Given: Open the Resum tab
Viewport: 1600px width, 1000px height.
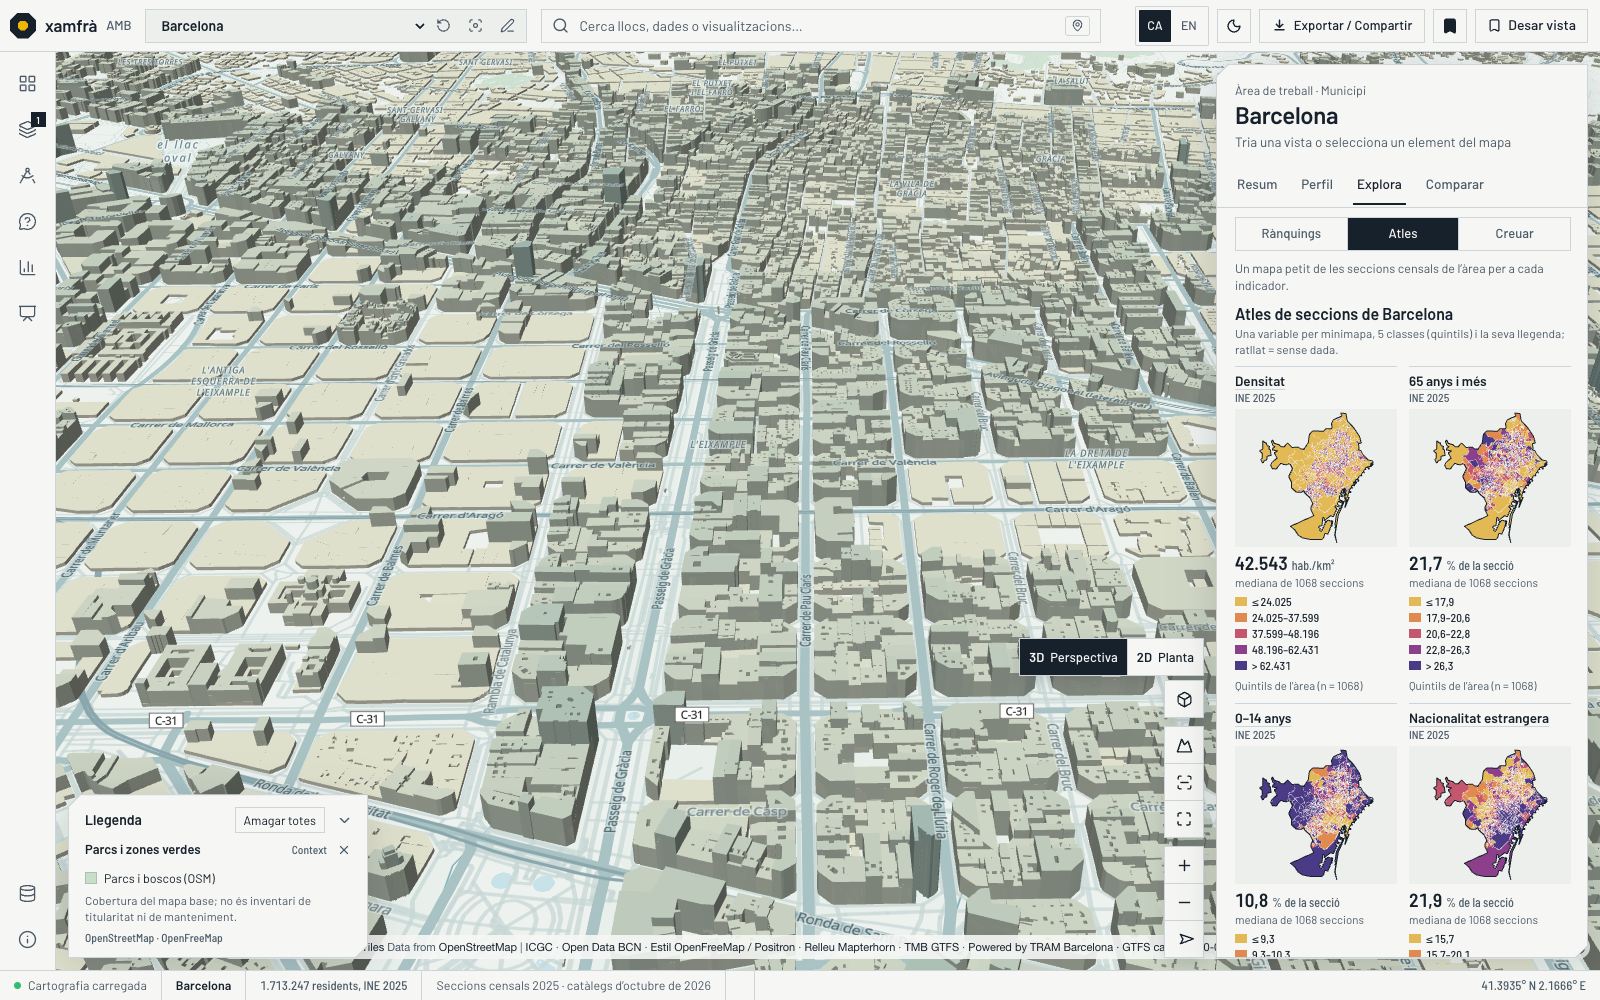Looking at the screenshot, I should click(1257, 184).
